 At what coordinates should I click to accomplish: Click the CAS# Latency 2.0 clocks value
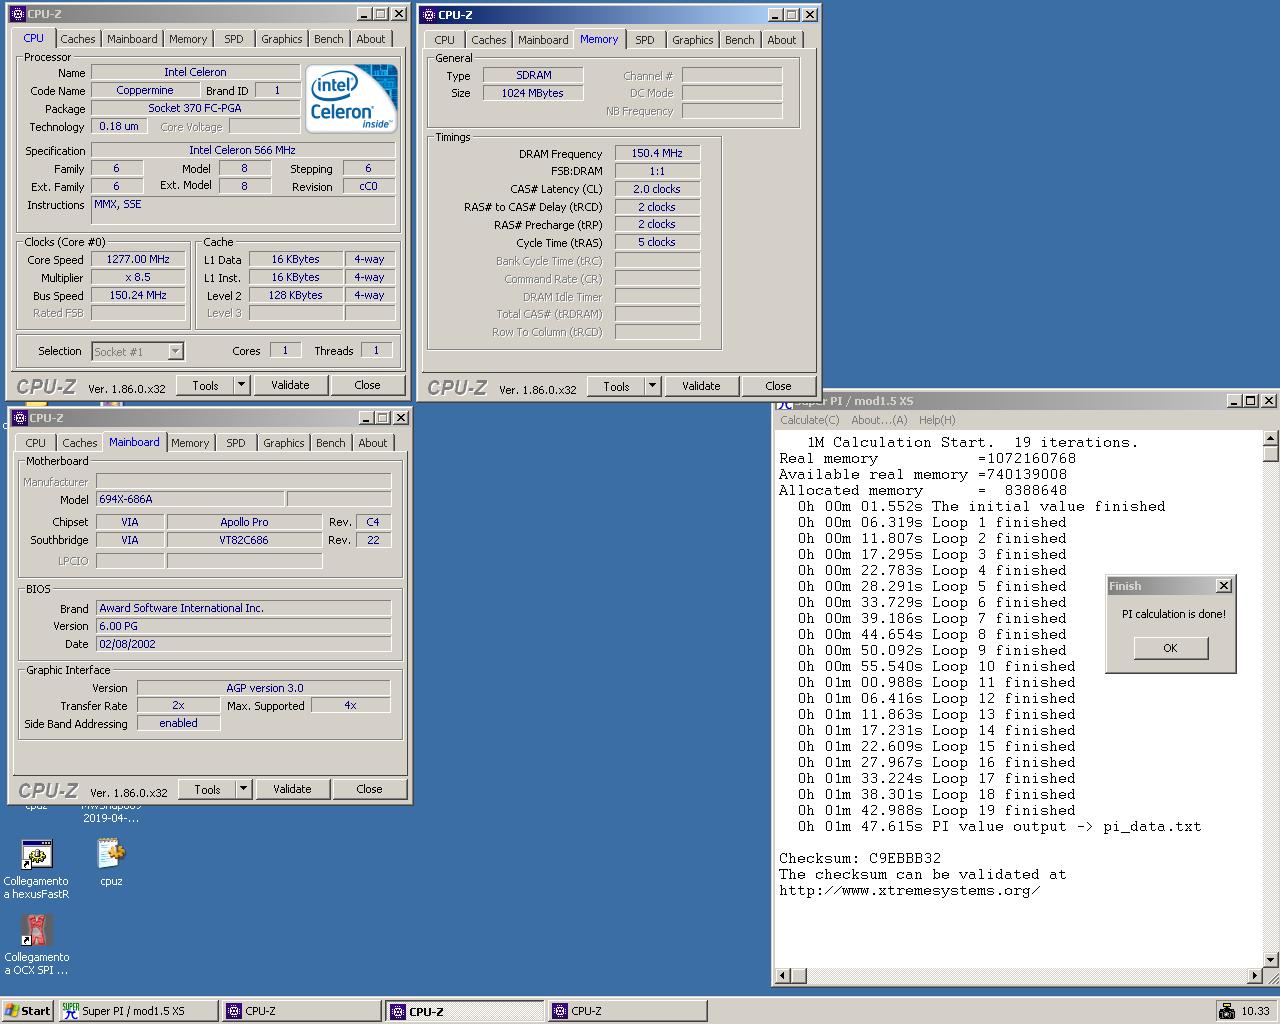click(x=657, y=189)
